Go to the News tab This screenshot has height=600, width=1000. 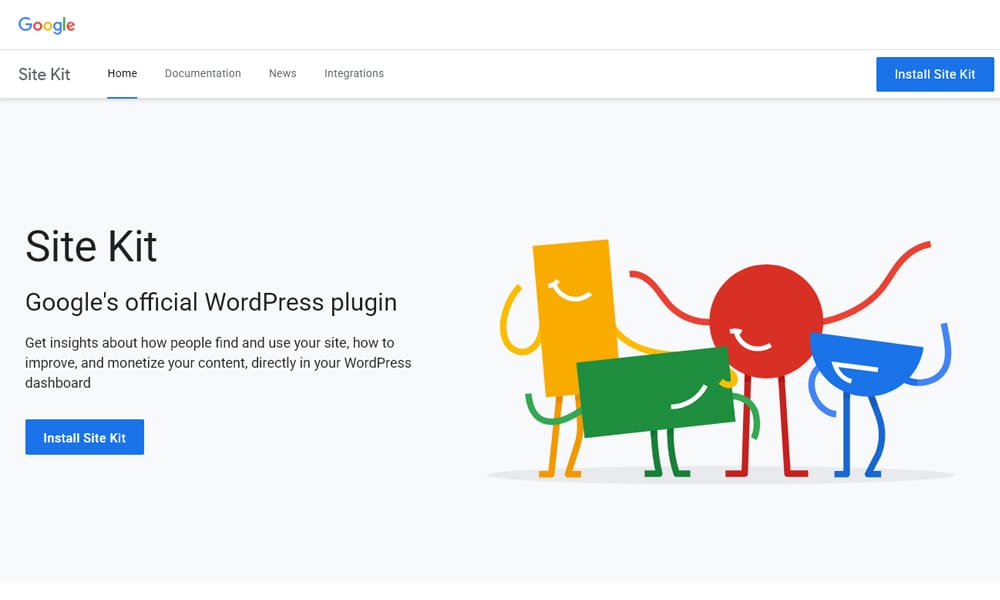pos(283,73)
